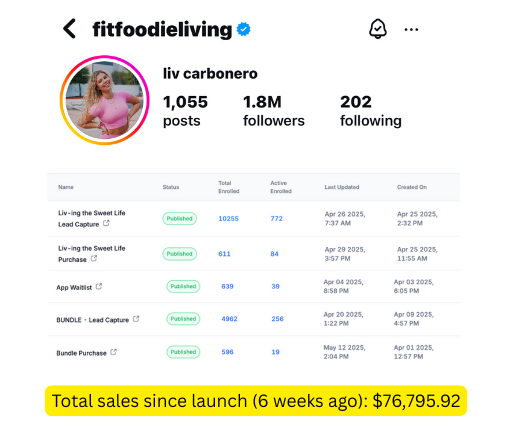Open the three-dots more options menu
This screenshot has height=436, width=512.
(411, 30)
